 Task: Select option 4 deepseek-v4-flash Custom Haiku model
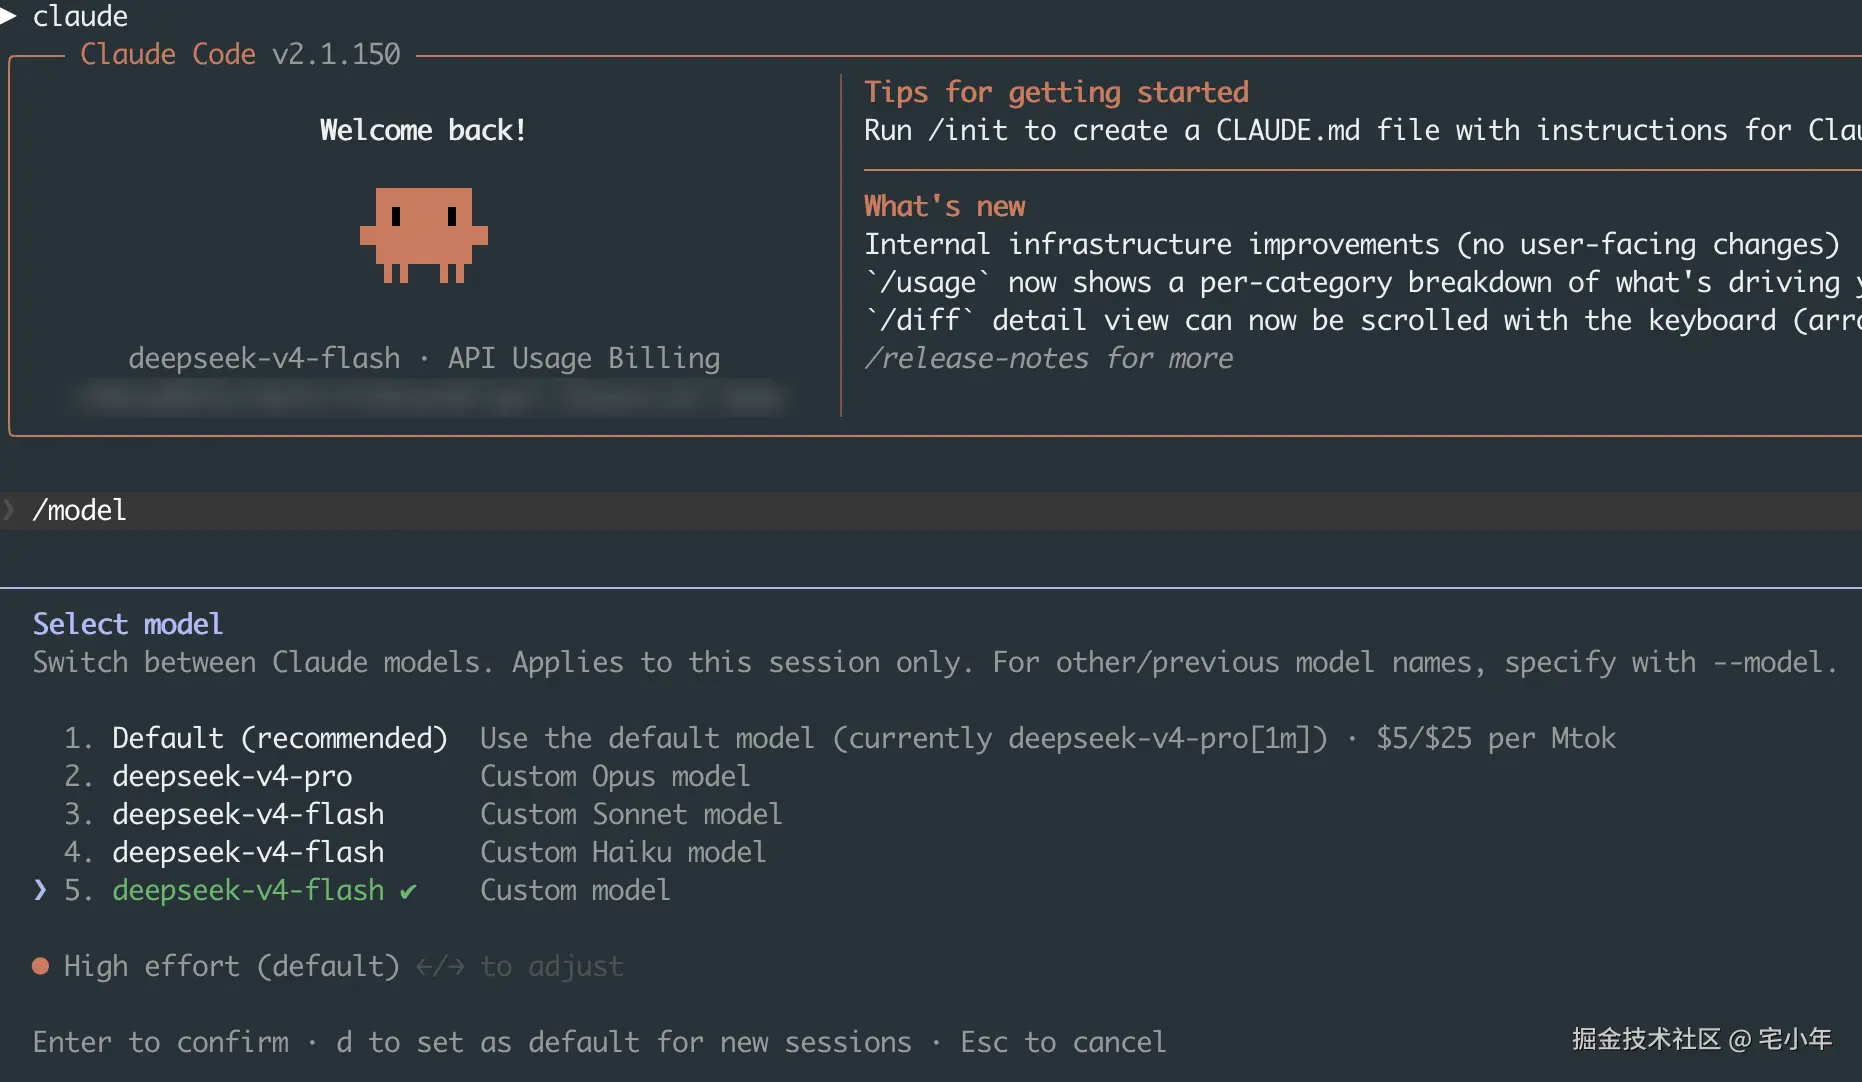pos(415,852)
